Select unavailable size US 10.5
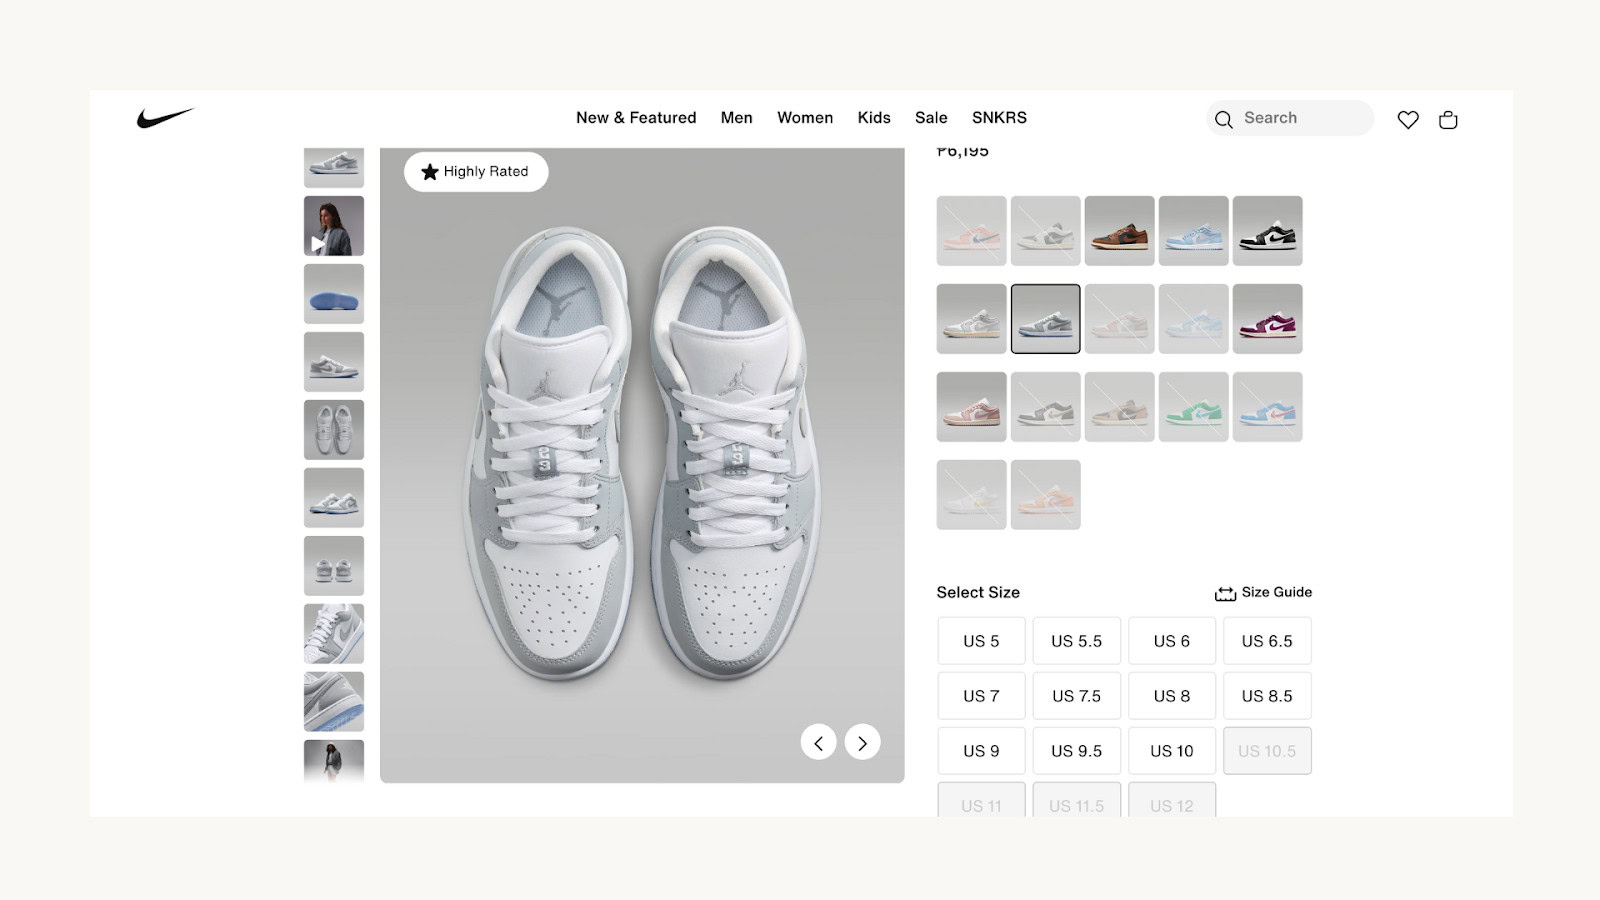This screenshot has width=1600, height=900. (x=1267, y=751)
